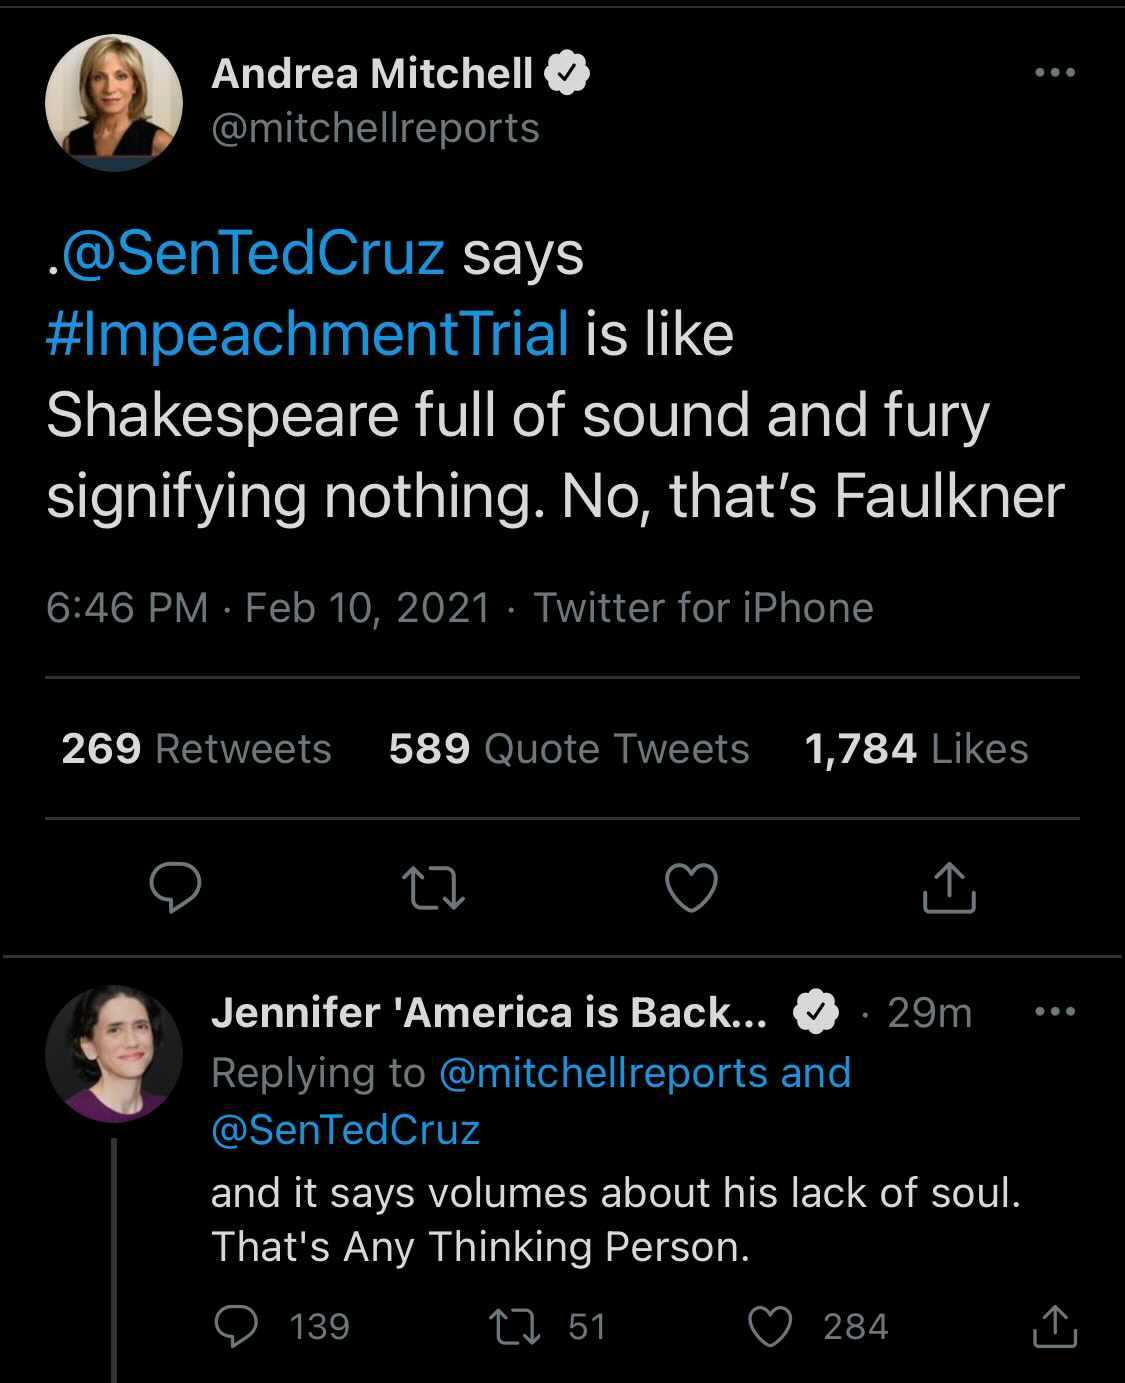Viewport: 1125px width, 1383px height.
Task: View the 589 Quote Tweets
Action: pos(568,749)
